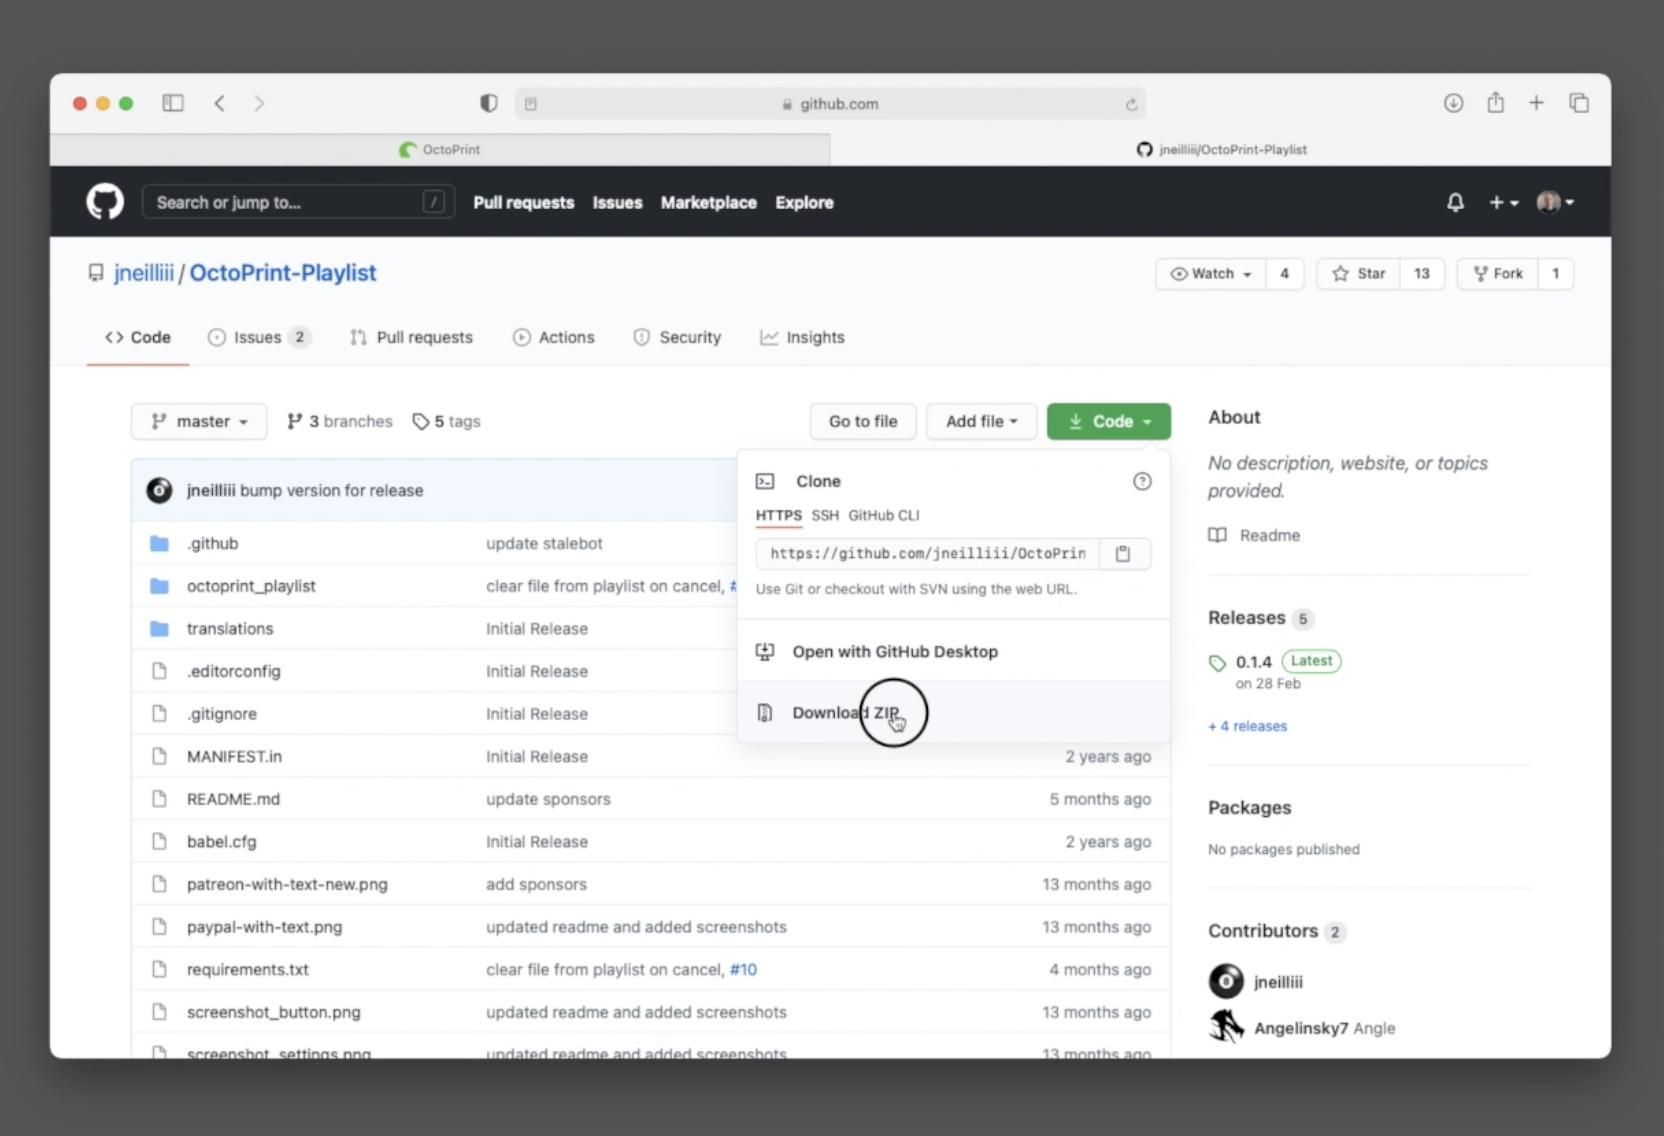Select the SSH clone option

pos(825,515)
